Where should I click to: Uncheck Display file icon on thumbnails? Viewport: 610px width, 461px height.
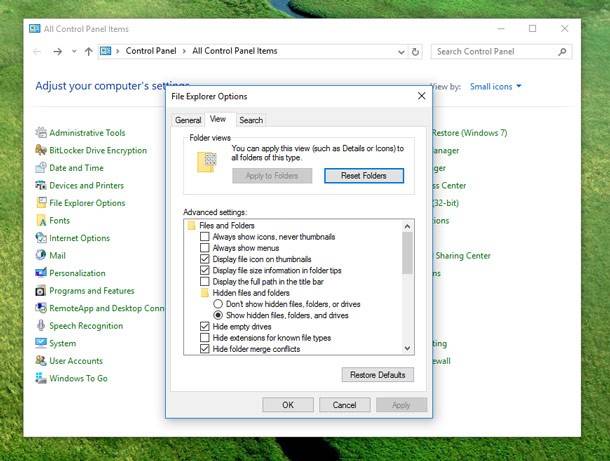(205, 259)
